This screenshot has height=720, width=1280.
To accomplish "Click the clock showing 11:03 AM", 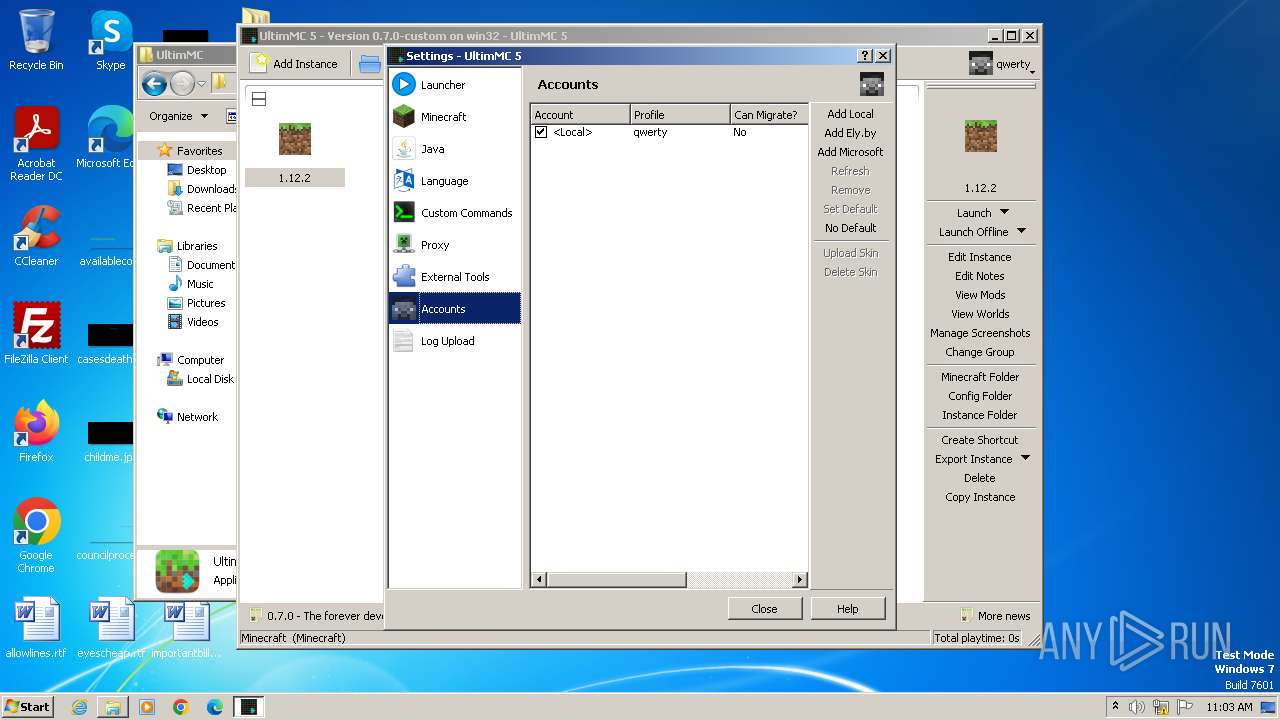I will coord(1229,707).
